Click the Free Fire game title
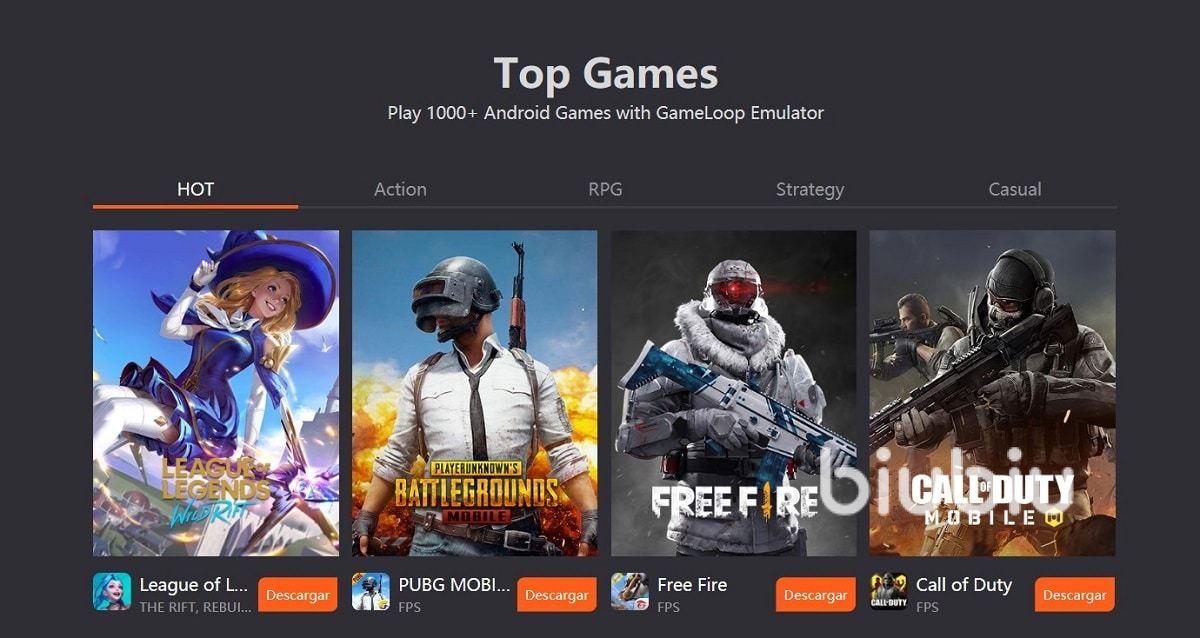The image size is (1200, 638). 692,585
